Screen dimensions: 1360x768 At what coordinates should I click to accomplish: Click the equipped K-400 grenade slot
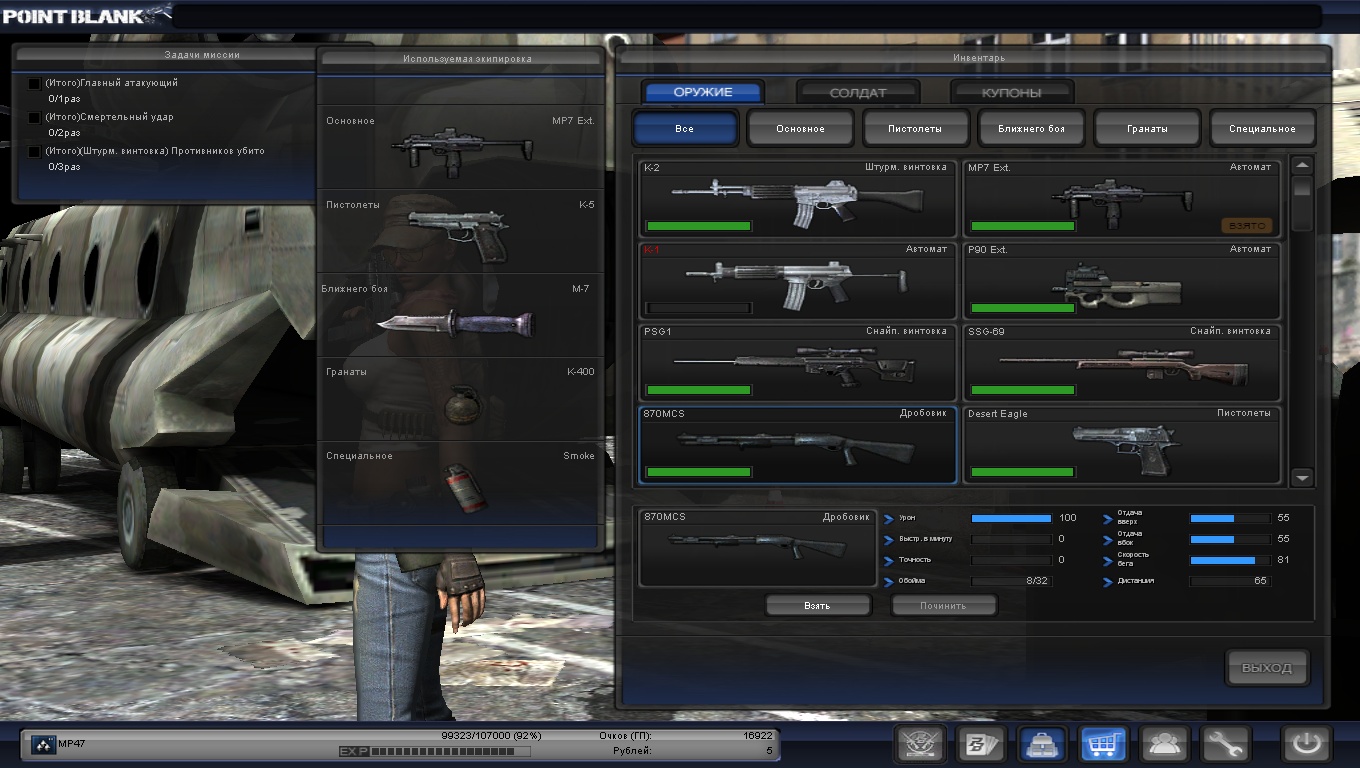461,399
